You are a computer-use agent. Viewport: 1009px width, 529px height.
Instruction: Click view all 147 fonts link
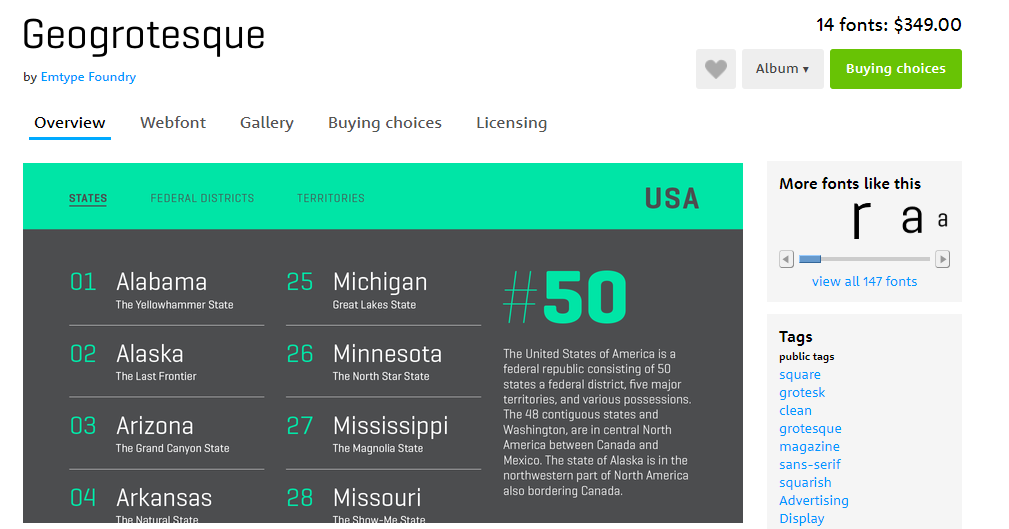(x=864, y=281)
